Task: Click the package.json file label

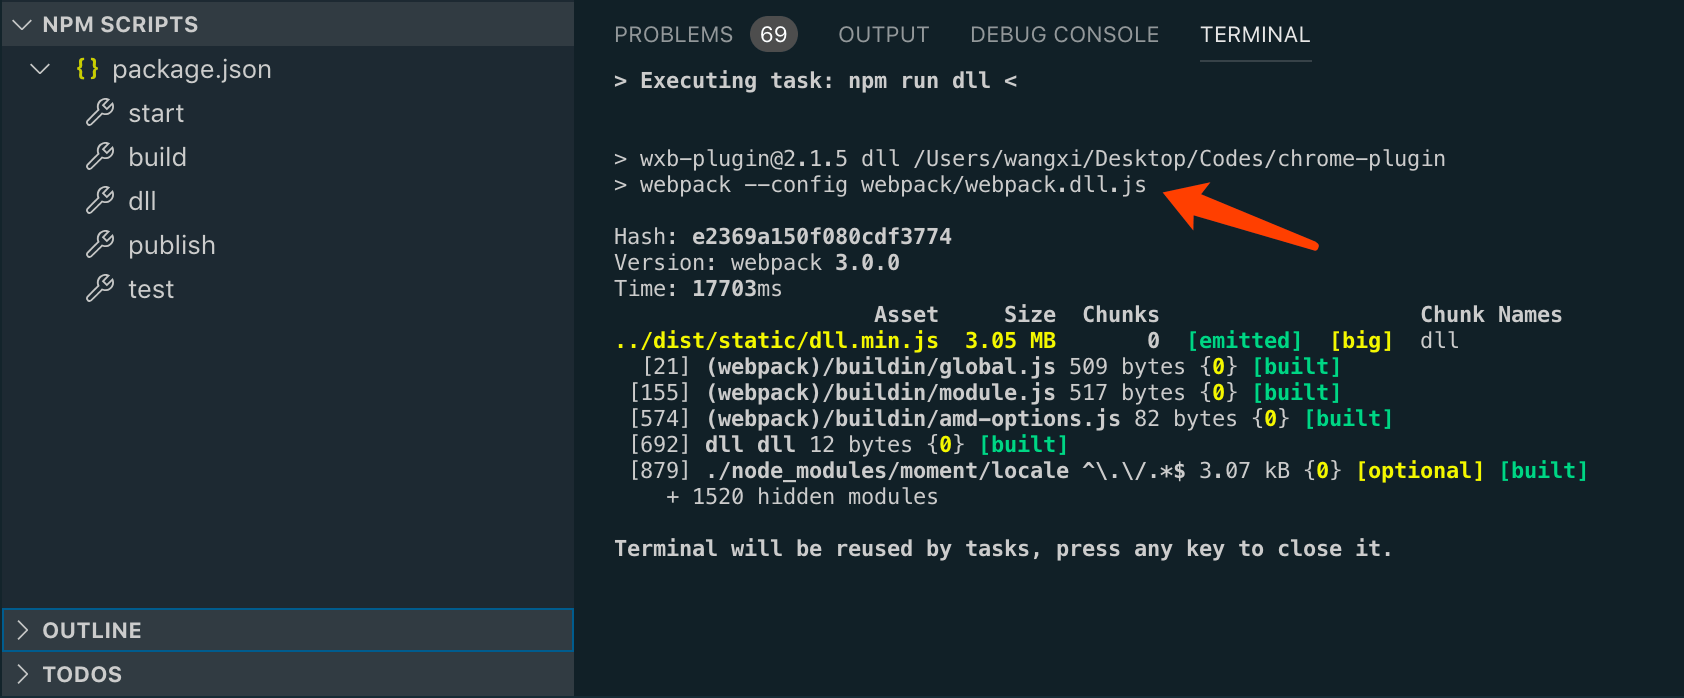Action: (191, 69)
